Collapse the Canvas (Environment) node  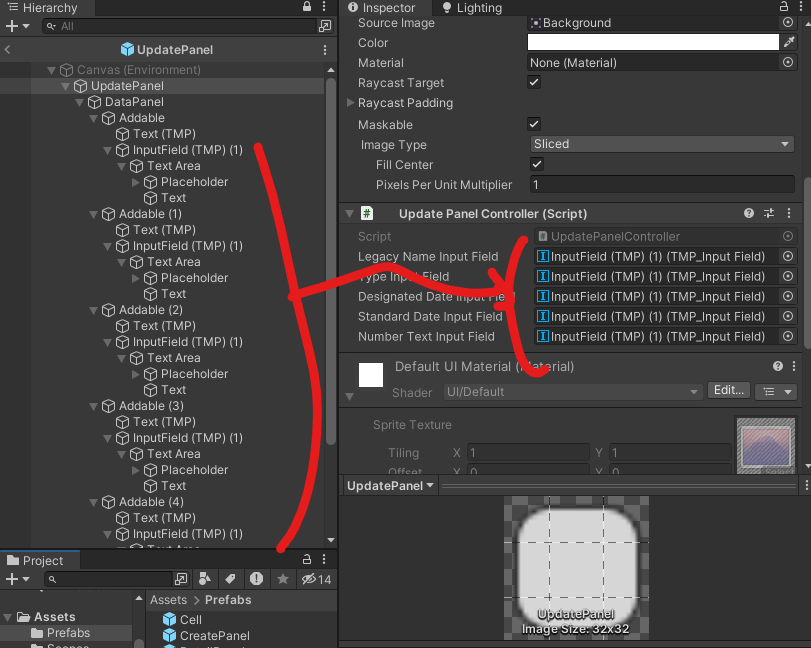coord(51,70)
